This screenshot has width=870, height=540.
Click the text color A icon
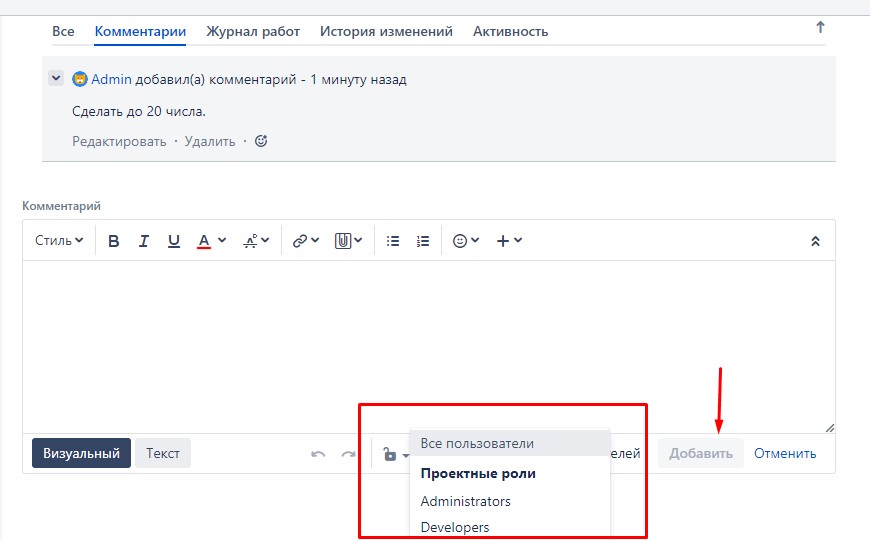coord(204,241)
